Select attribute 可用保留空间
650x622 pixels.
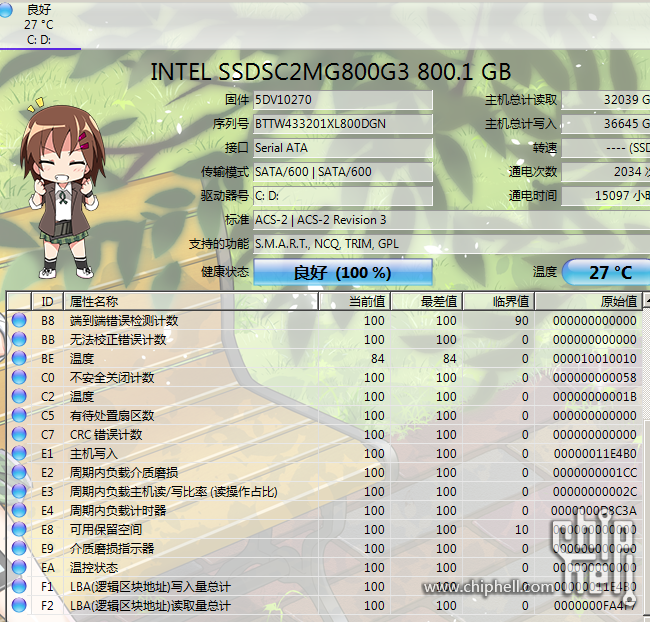(x=106, y=530)
